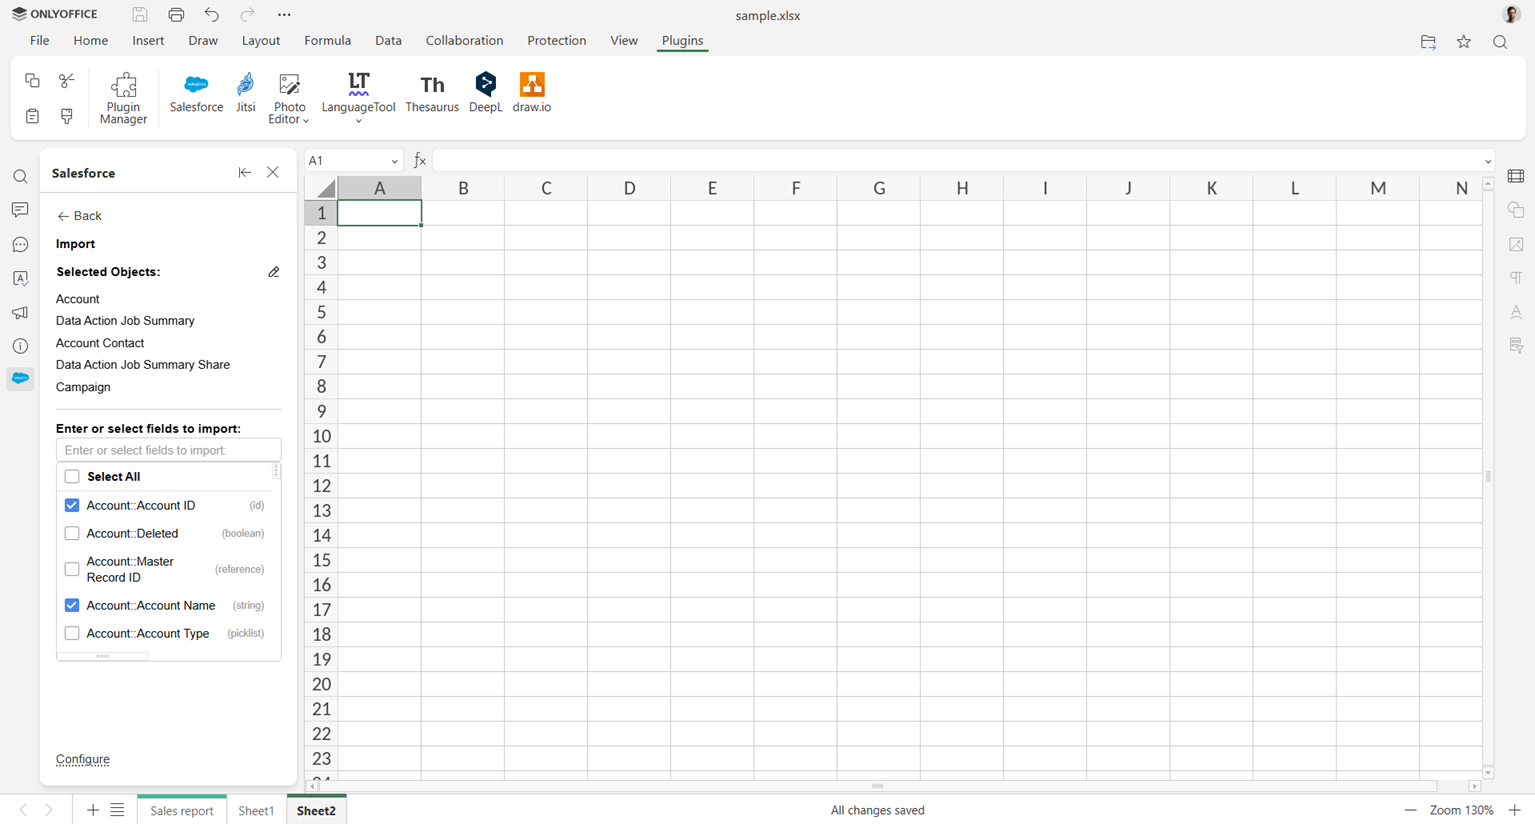The width and height of the screenshot is (1535, 824).
Task: Uncheck the Account::Account Name field
Action: point(72,605)
